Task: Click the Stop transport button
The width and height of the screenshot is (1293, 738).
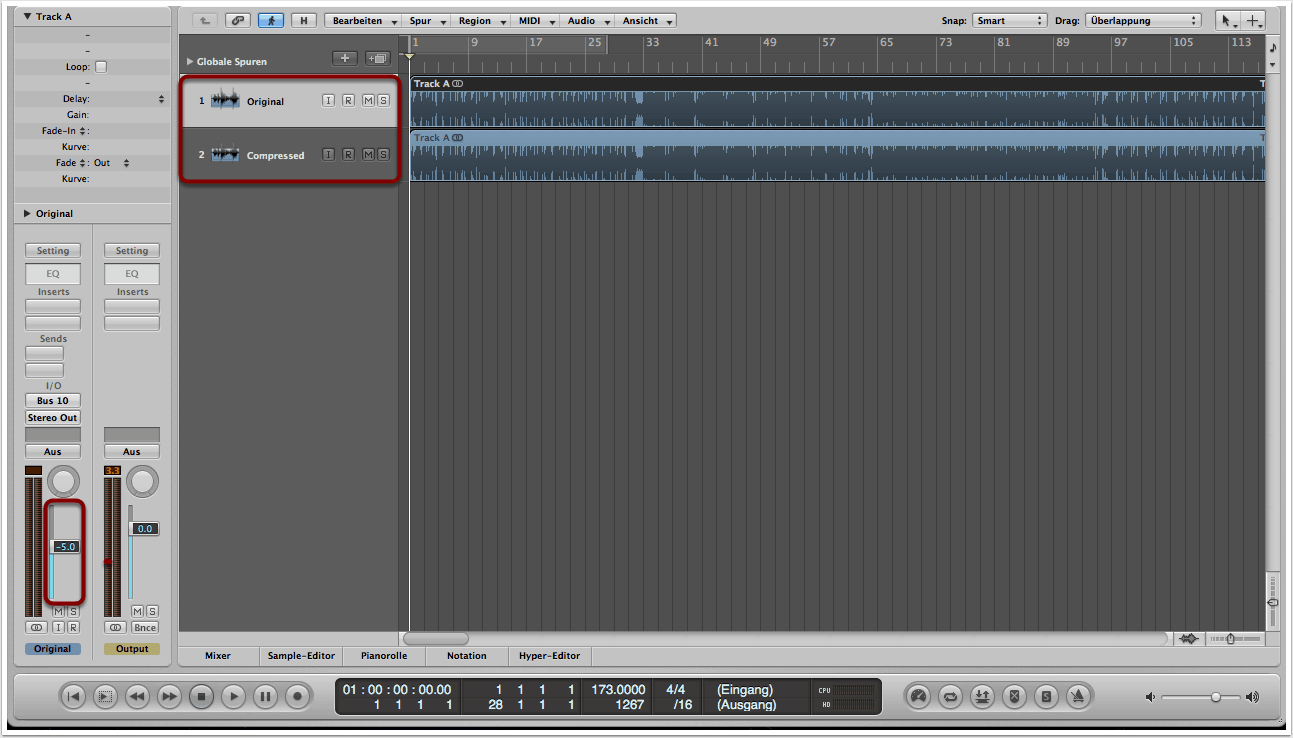Action: (201, 696)
